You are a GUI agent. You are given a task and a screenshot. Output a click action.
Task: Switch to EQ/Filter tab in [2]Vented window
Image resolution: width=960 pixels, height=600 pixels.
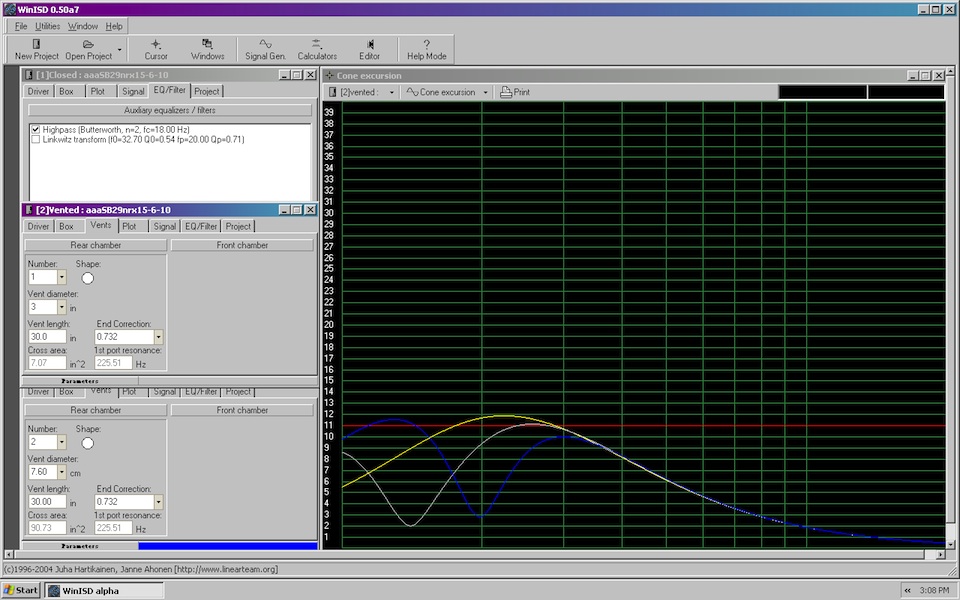click(x=201, y=227)
